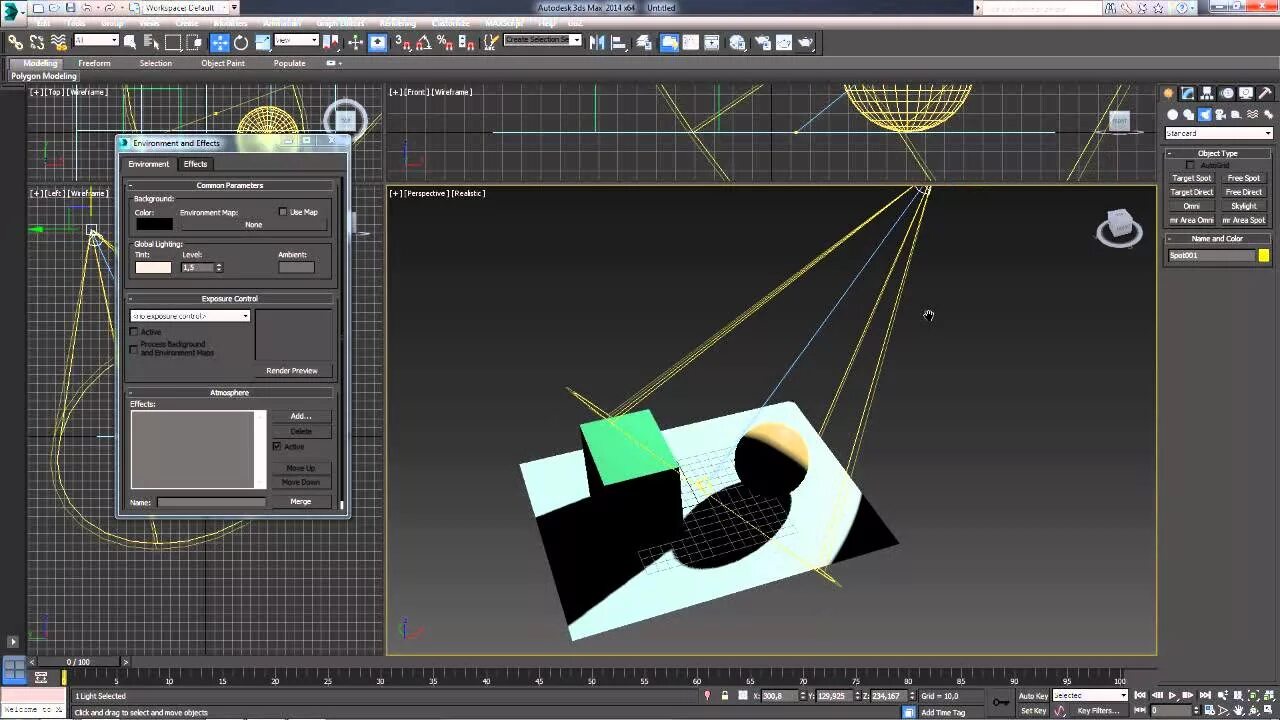Switch to the Modify command panel

1187,93
